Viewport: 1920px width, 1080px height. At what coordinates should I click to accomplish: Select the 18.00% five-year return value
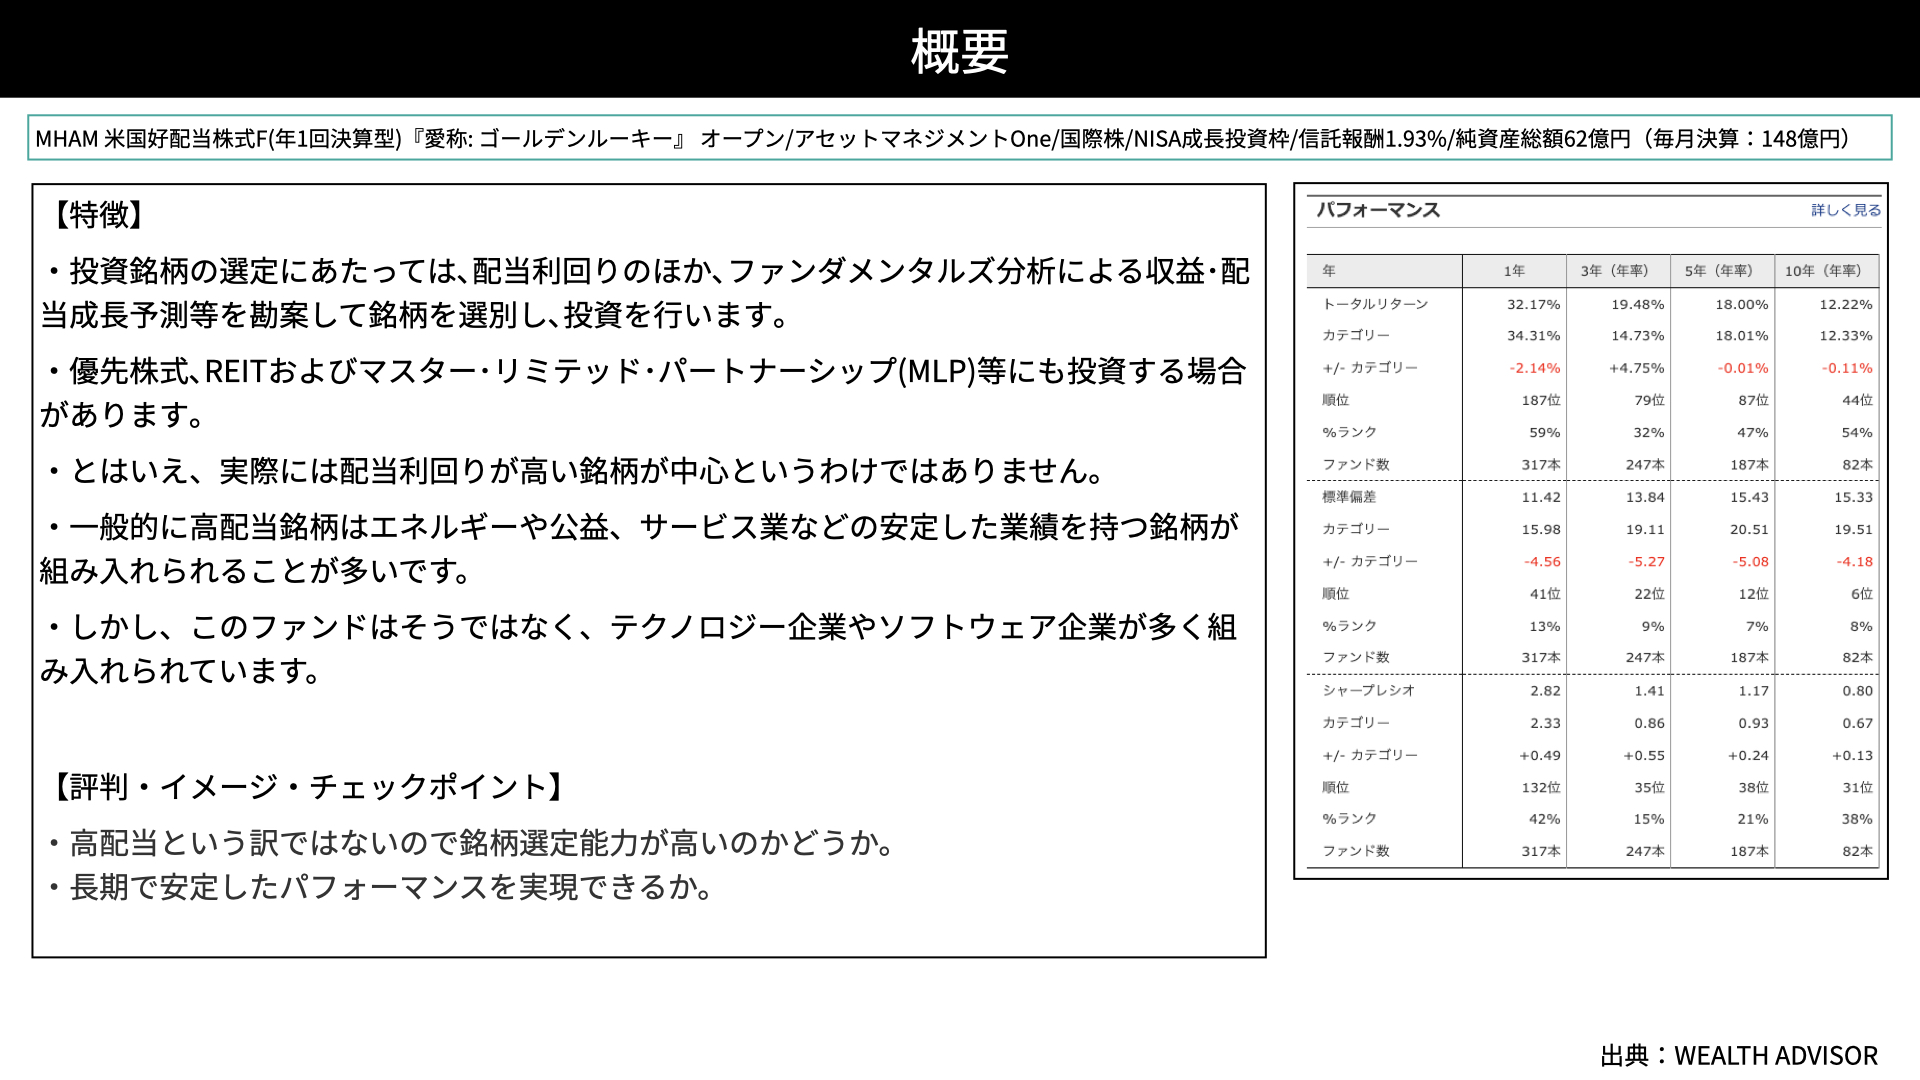coord(1742,304)
